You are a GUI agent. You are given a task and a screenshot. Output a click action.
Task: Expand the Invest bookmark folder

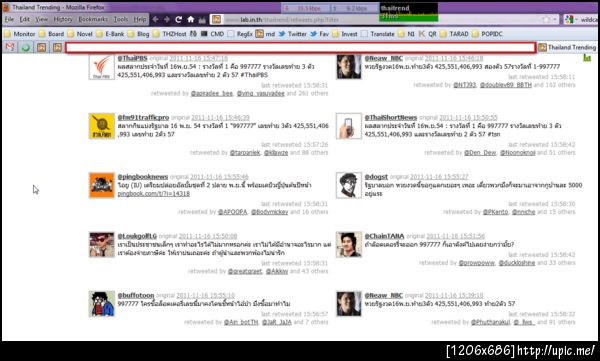point(345,34)
